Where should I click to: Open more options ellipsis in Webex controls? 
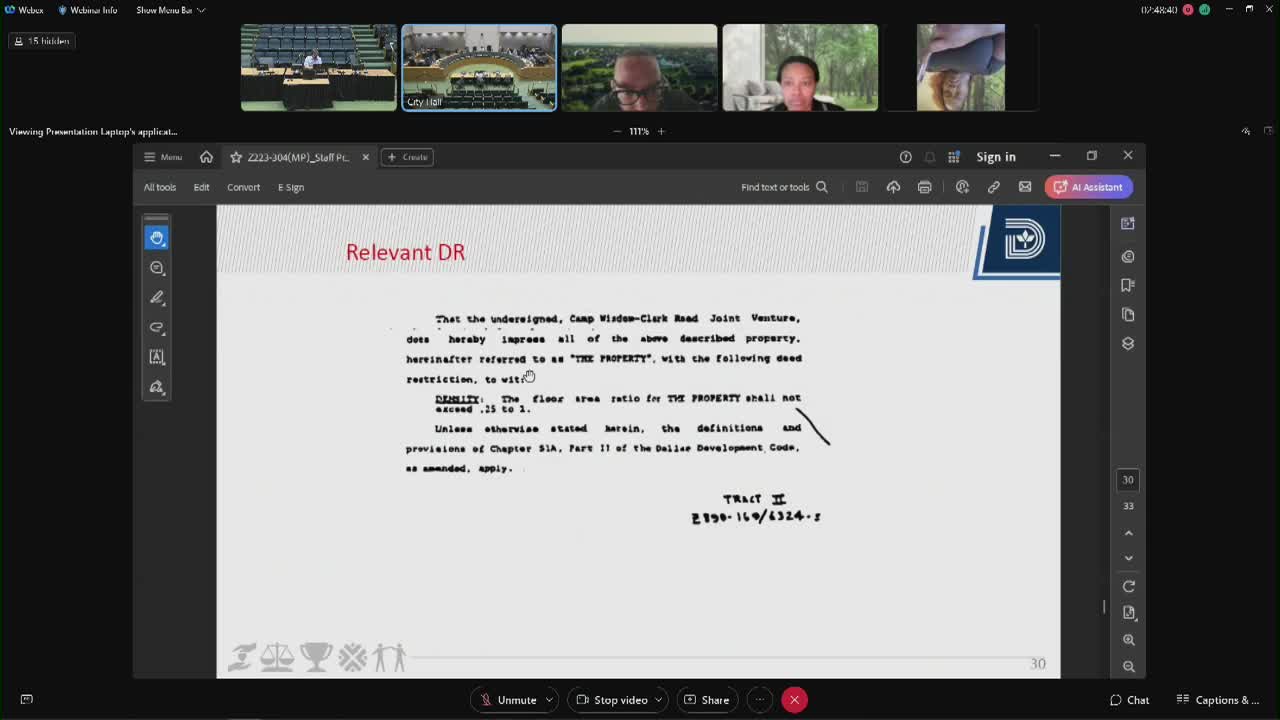760,700
